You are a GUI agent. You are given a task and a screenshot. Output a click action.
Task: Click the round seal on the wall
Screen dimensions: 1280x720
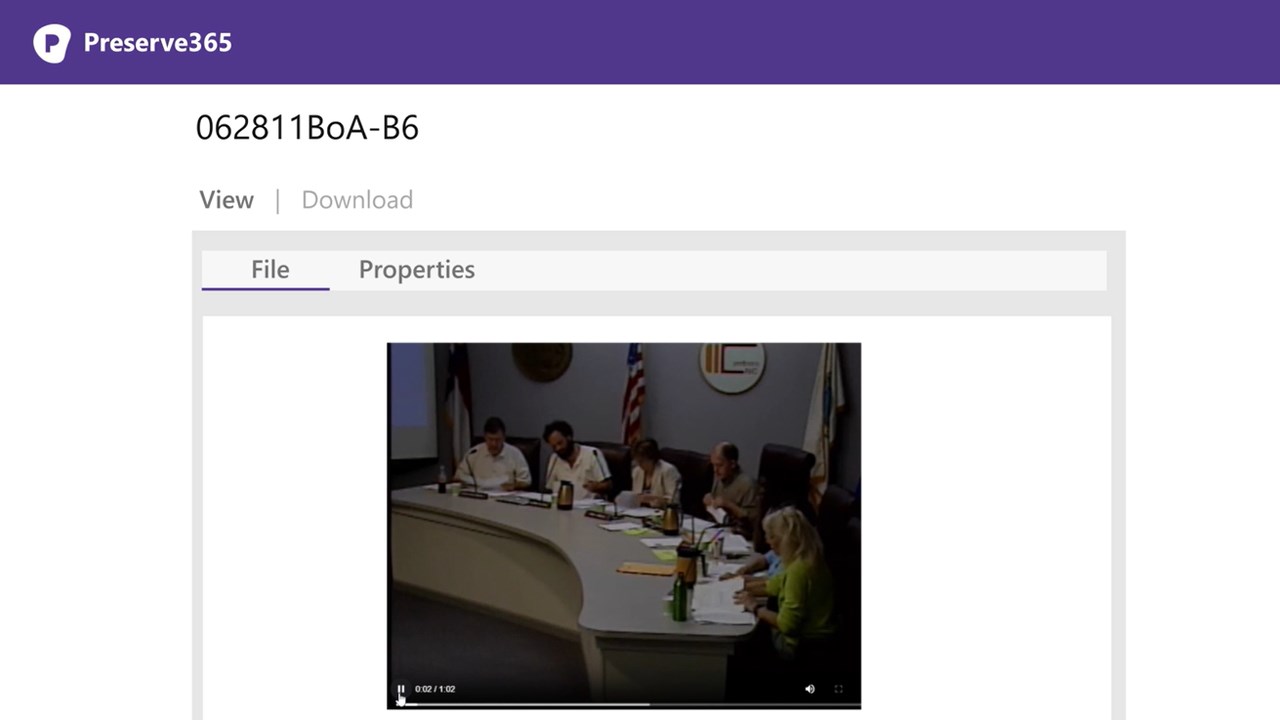point(542,361)
